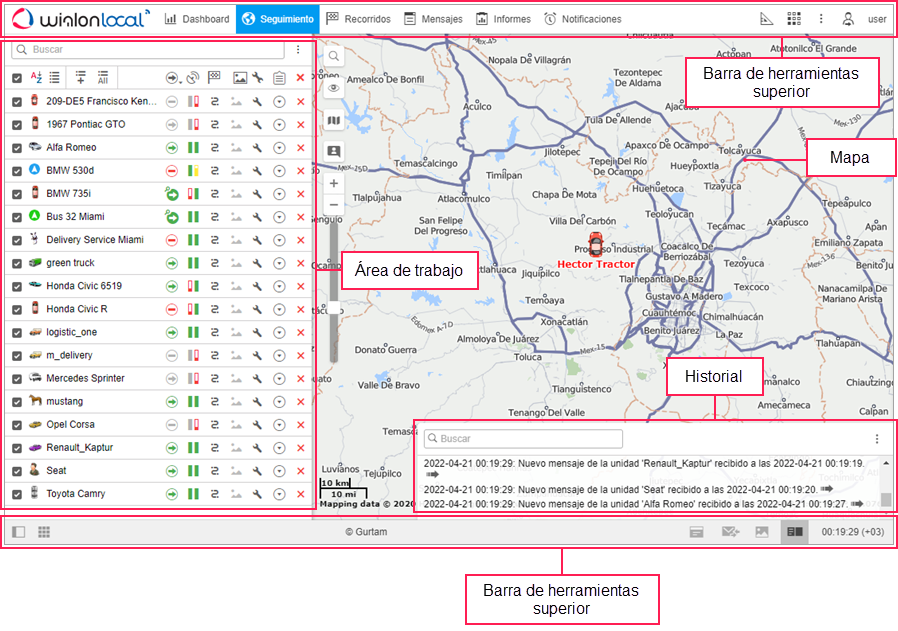Screen dimensions: 898x631
Task: Remove BMW 530d with red X
Action: click(300, 171)
